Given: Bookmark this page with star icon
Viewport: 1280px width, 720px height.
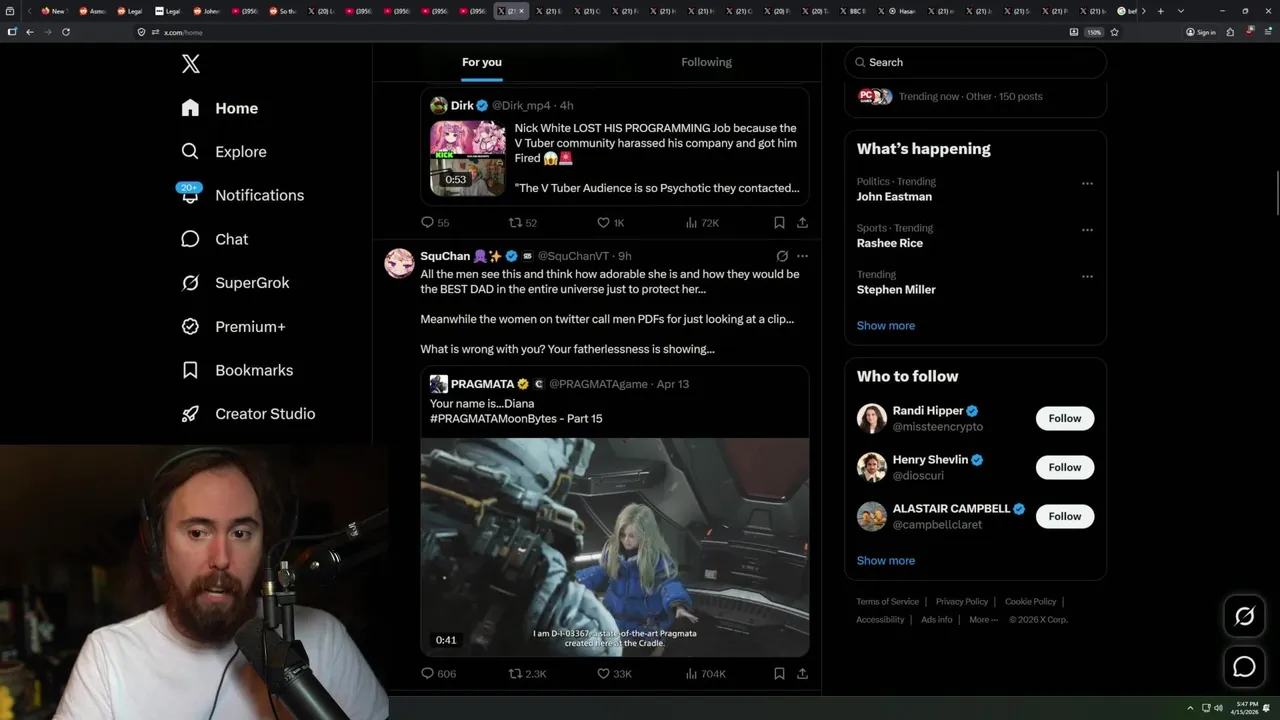Looking at the screenshot, I should (x=1114, y=32).
